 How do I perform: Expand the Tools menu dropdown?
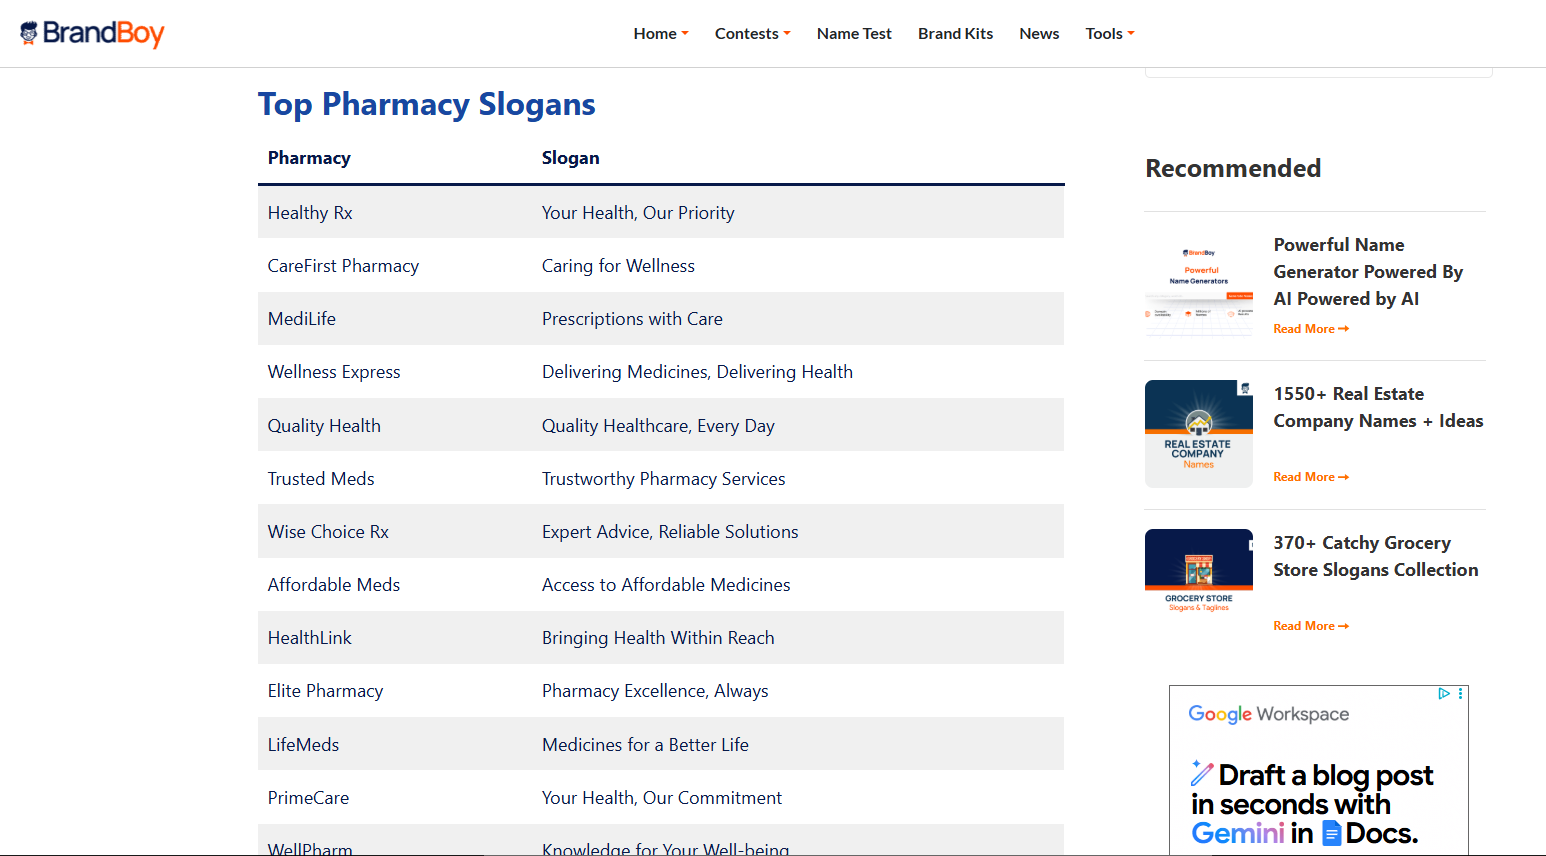point(1110,34)
